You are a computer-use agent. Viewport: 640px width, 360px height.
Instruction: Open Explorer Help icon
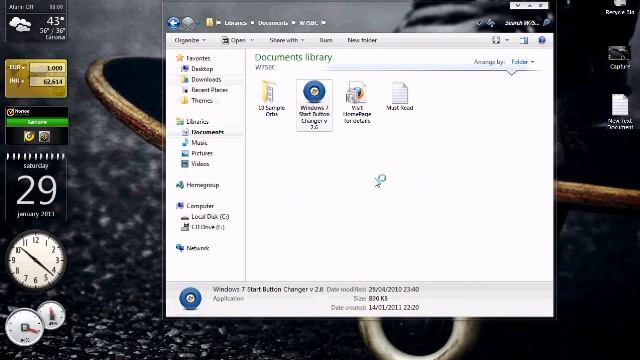point(542,40)
